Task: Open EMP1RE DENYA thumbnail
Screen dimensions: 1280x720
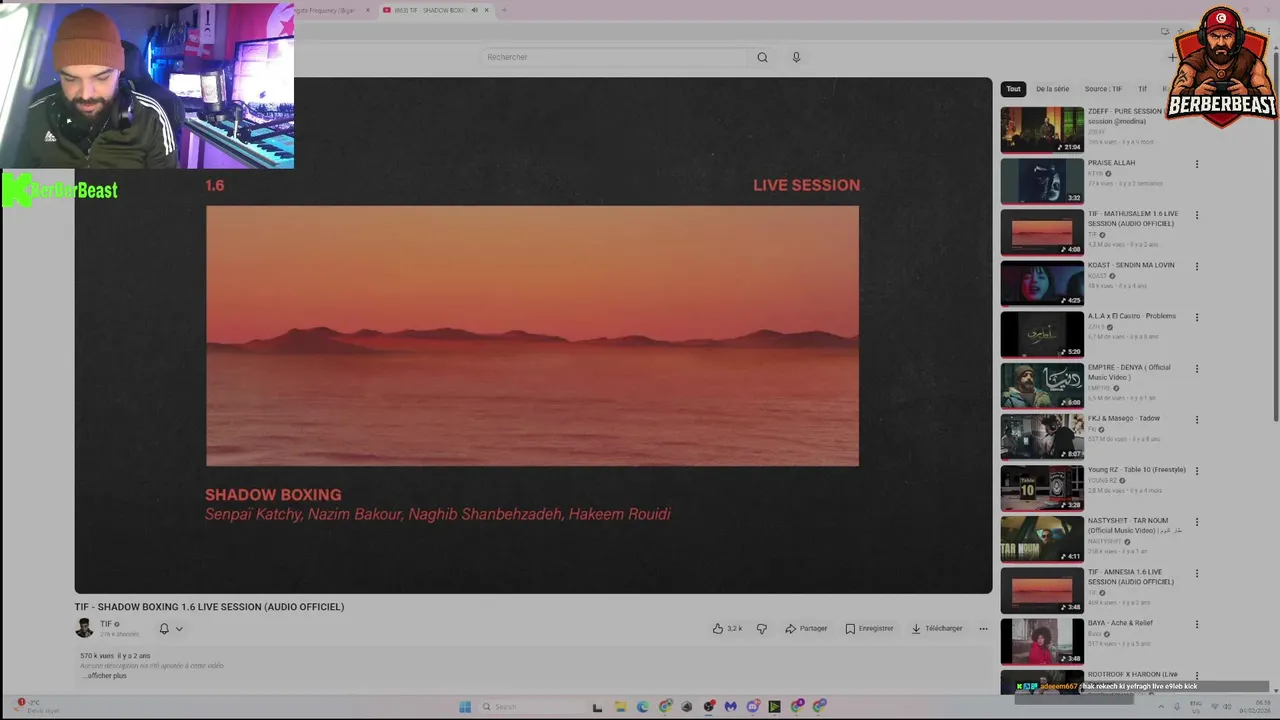Action: [1042, 386]
